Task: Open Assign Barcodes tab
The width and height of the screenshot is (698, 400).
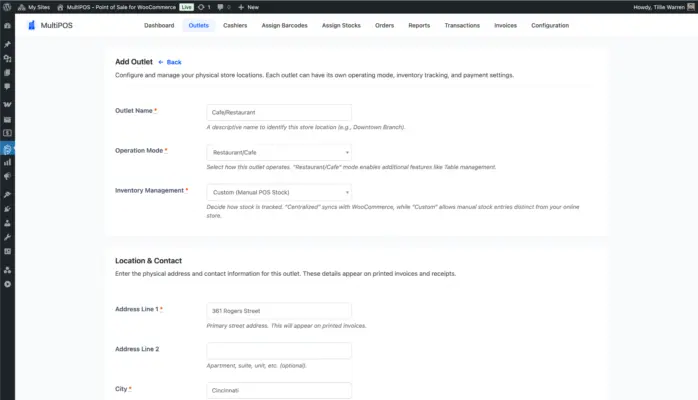Action: [284, 25]
